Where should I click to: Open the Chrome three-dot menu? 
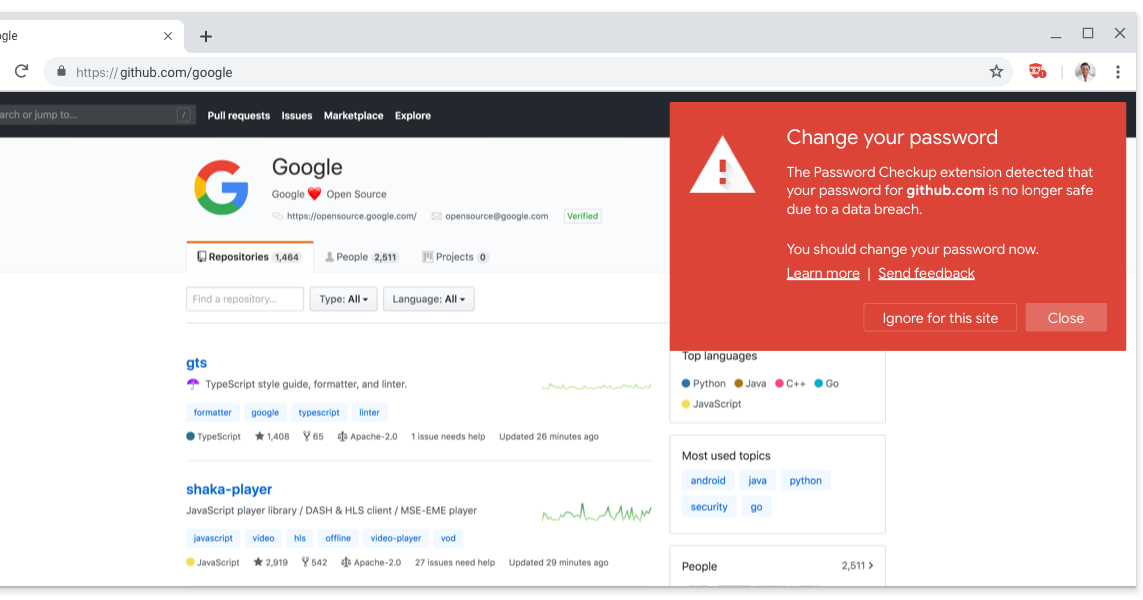(1117, 71)
